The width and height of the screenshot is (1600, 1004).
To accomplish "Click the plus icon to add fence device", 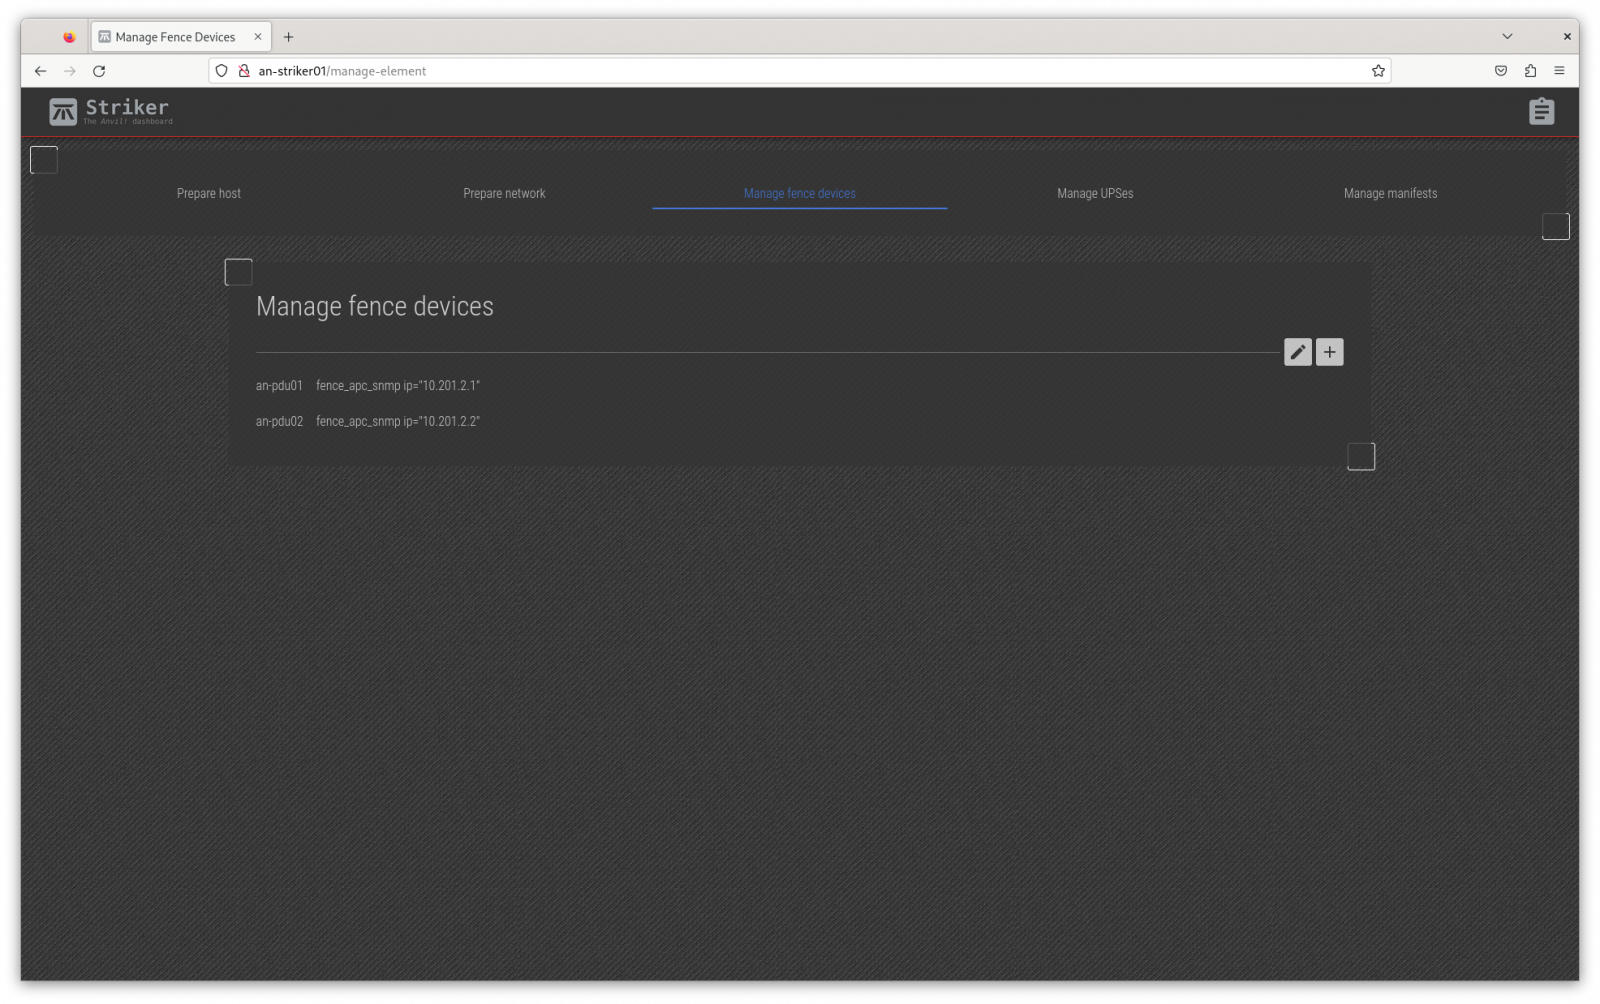I will pyautogui.click(x=1329, y=352).
